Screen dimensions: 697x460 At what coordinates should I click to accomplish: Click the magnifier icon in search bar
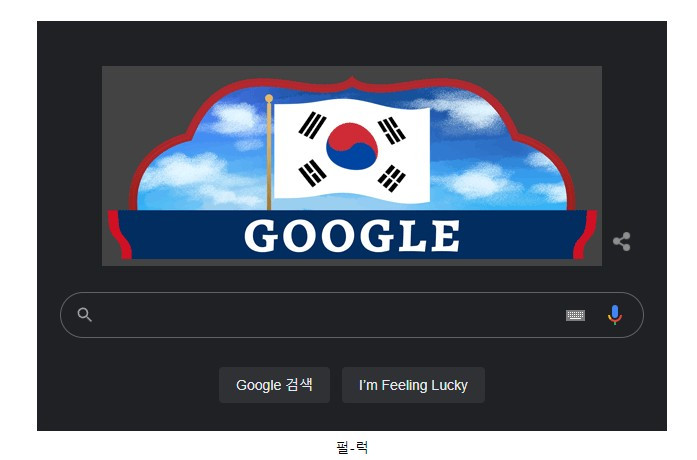click(x=84, y=315)
